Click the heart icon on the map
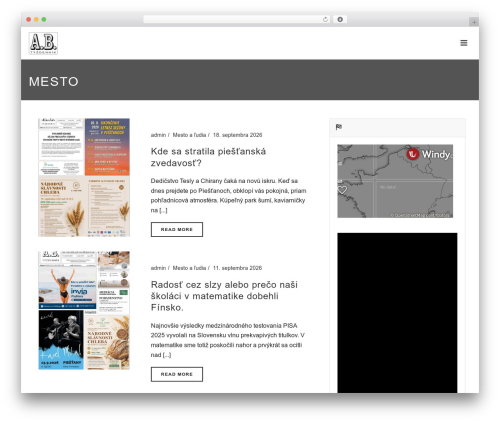 [342, 190]
